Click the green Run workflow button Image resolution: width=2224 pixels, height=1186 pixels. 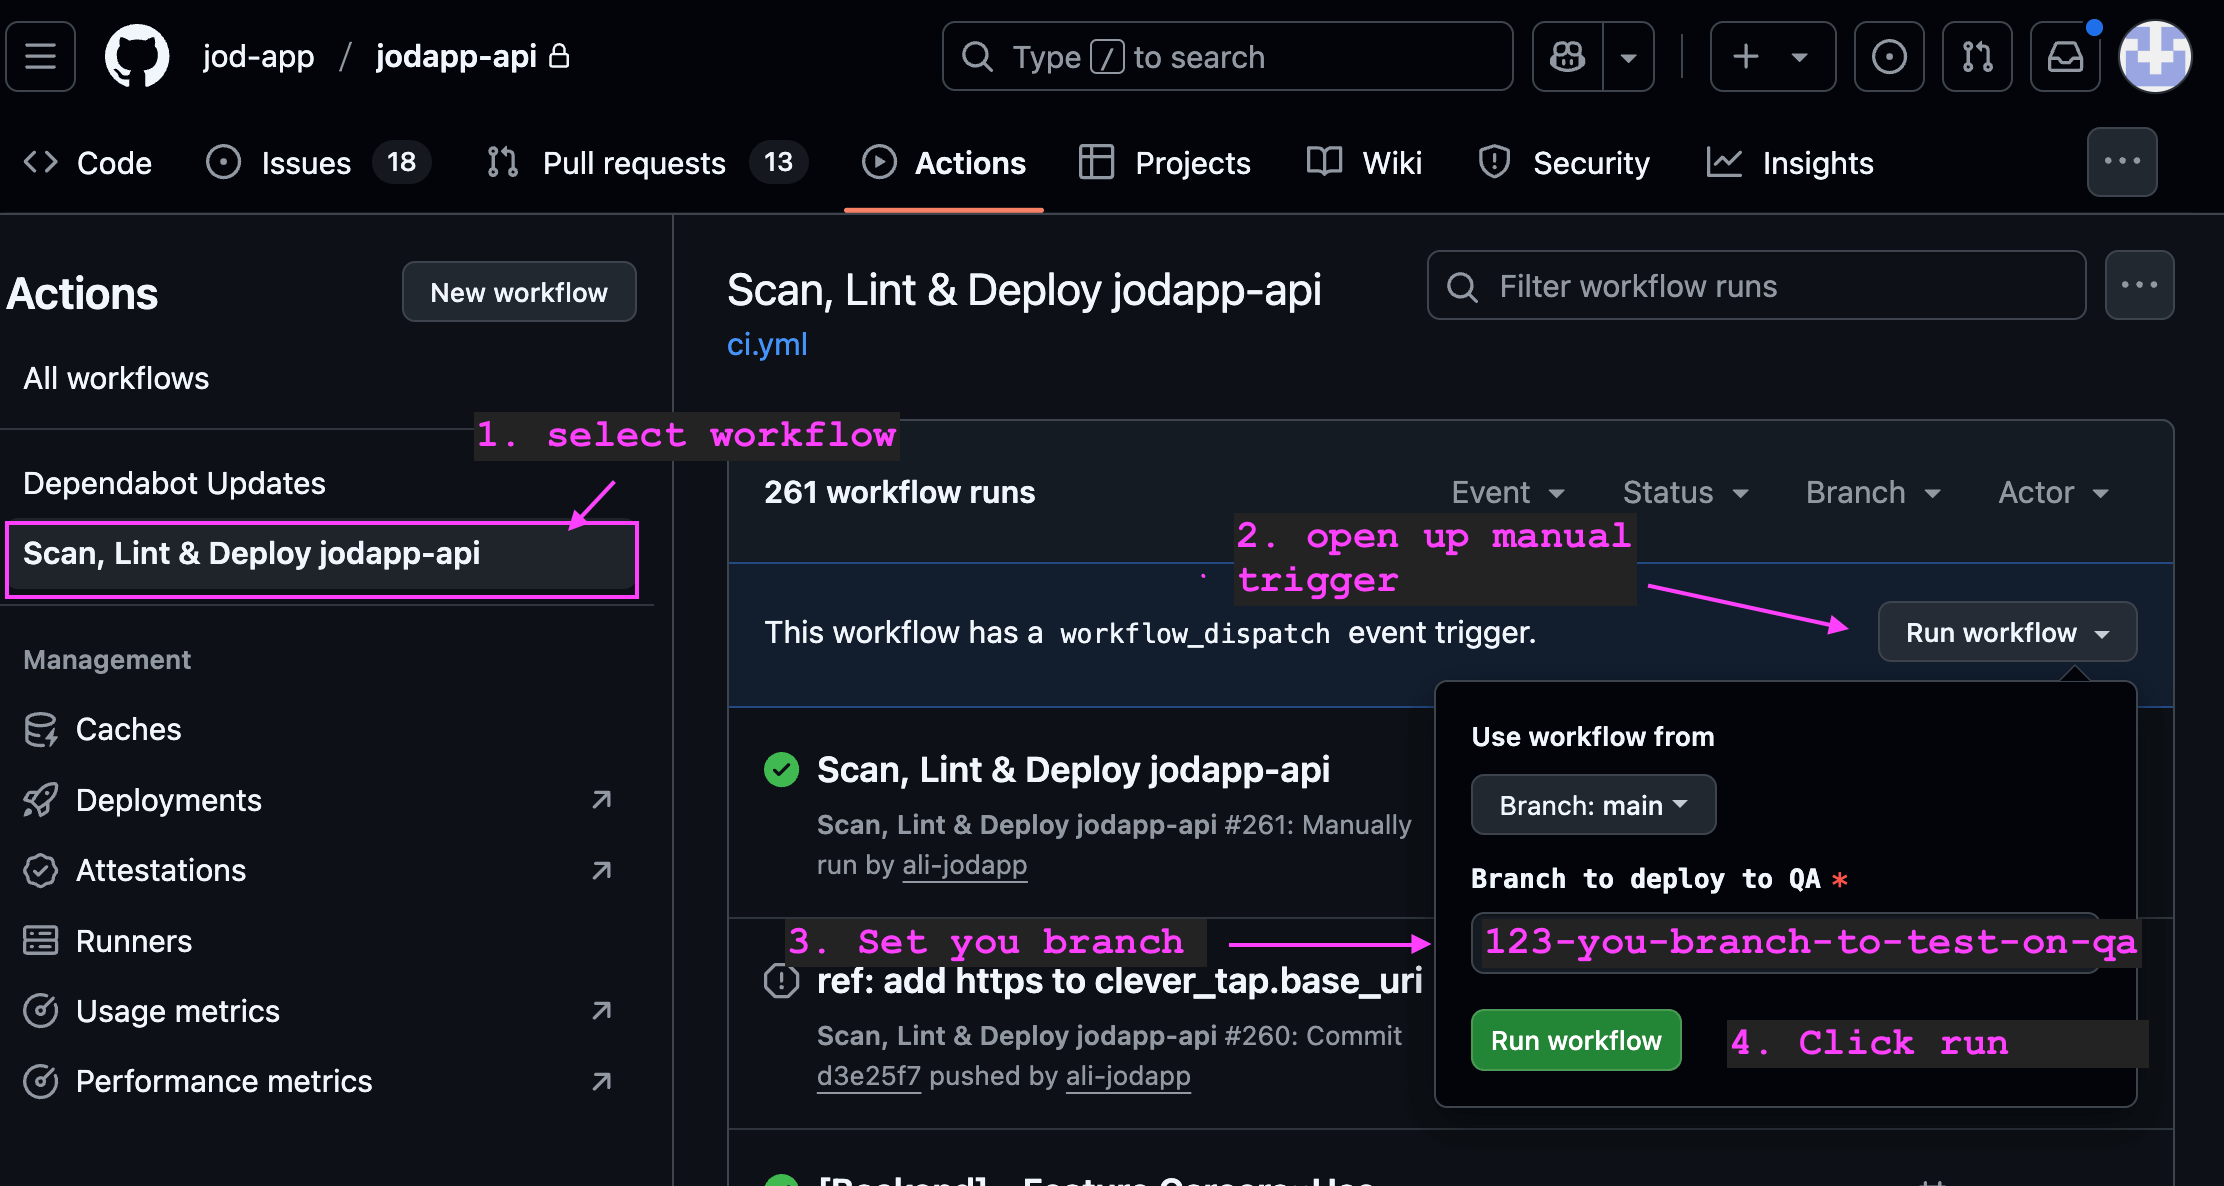[x=1575, y=1041]
